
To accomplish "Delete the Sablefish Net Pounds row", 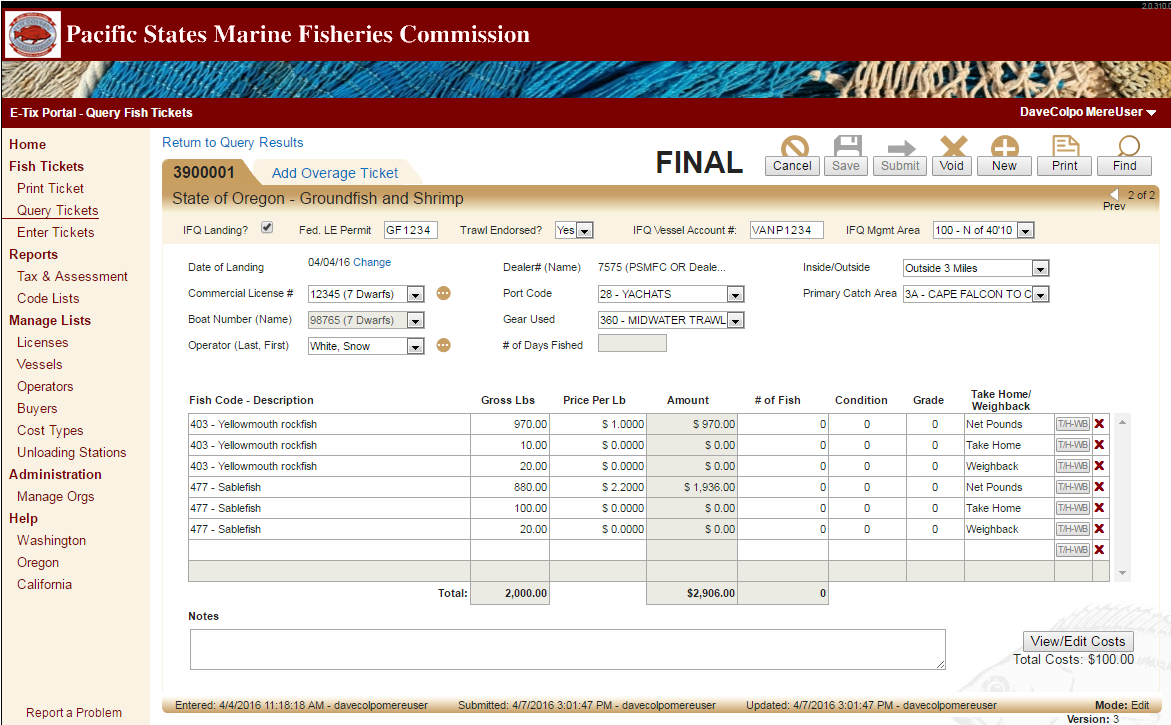I will tap(1099, 486).
